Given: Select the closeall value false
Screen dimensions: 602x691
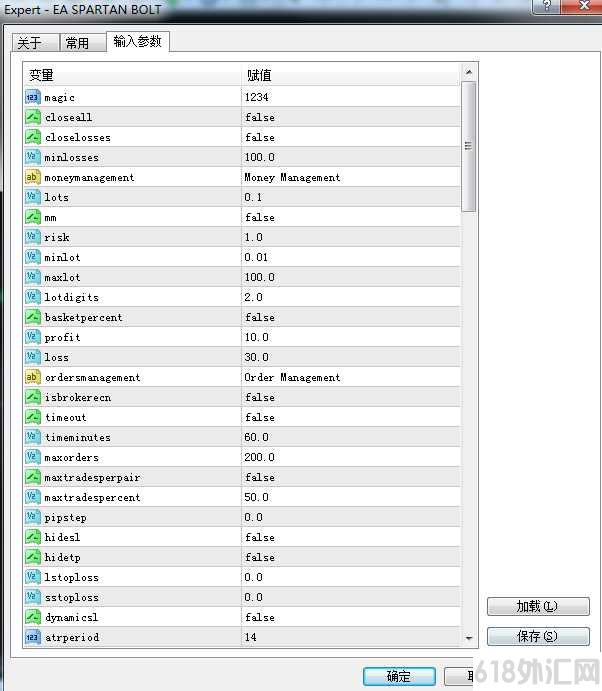Looking at the screenshot, I should click(260, 117).
